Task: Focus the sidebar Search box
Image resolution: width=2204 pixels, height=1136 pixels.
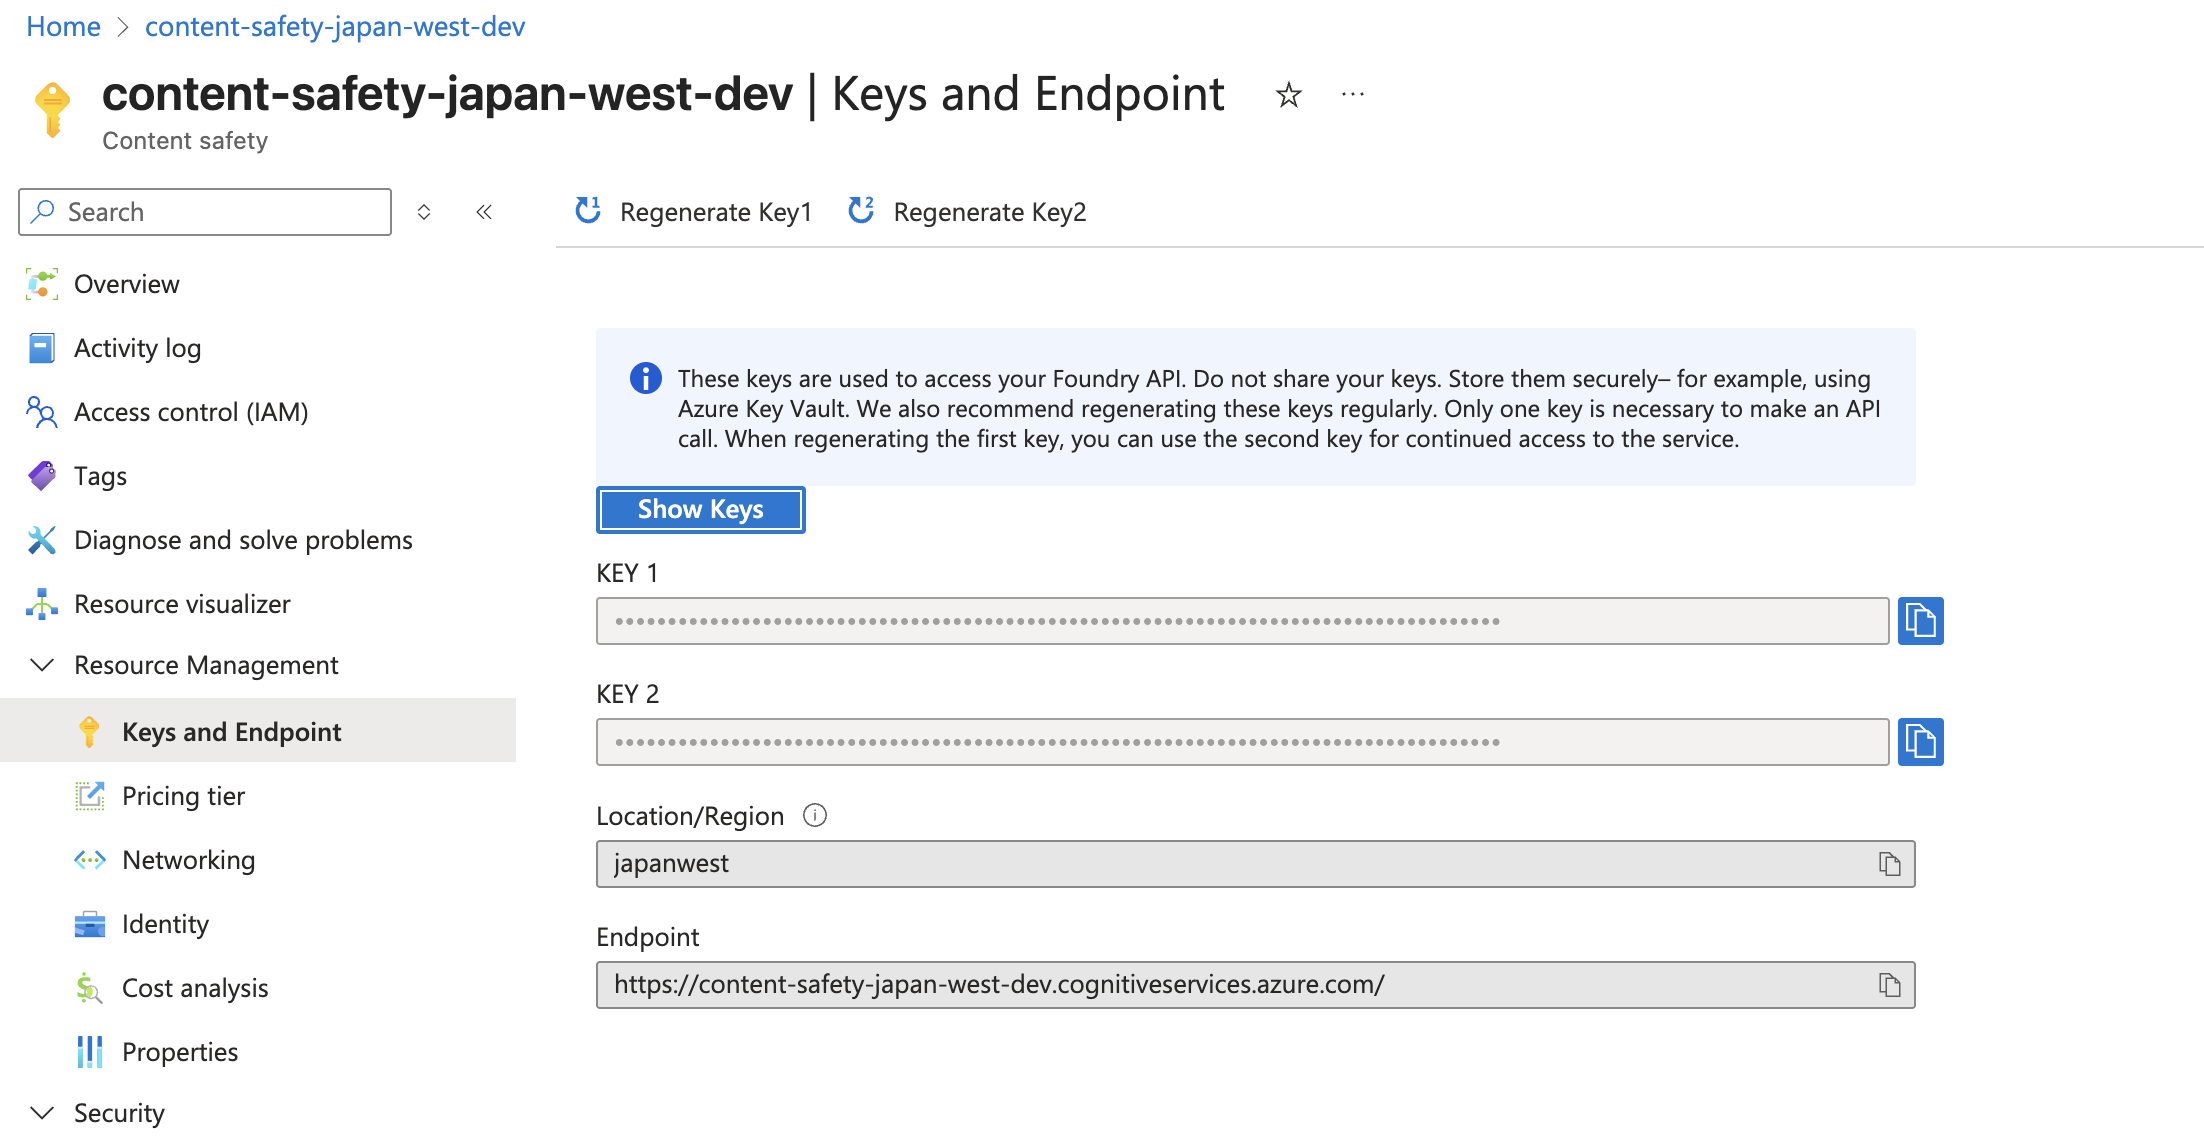Action: coord(205,212)
